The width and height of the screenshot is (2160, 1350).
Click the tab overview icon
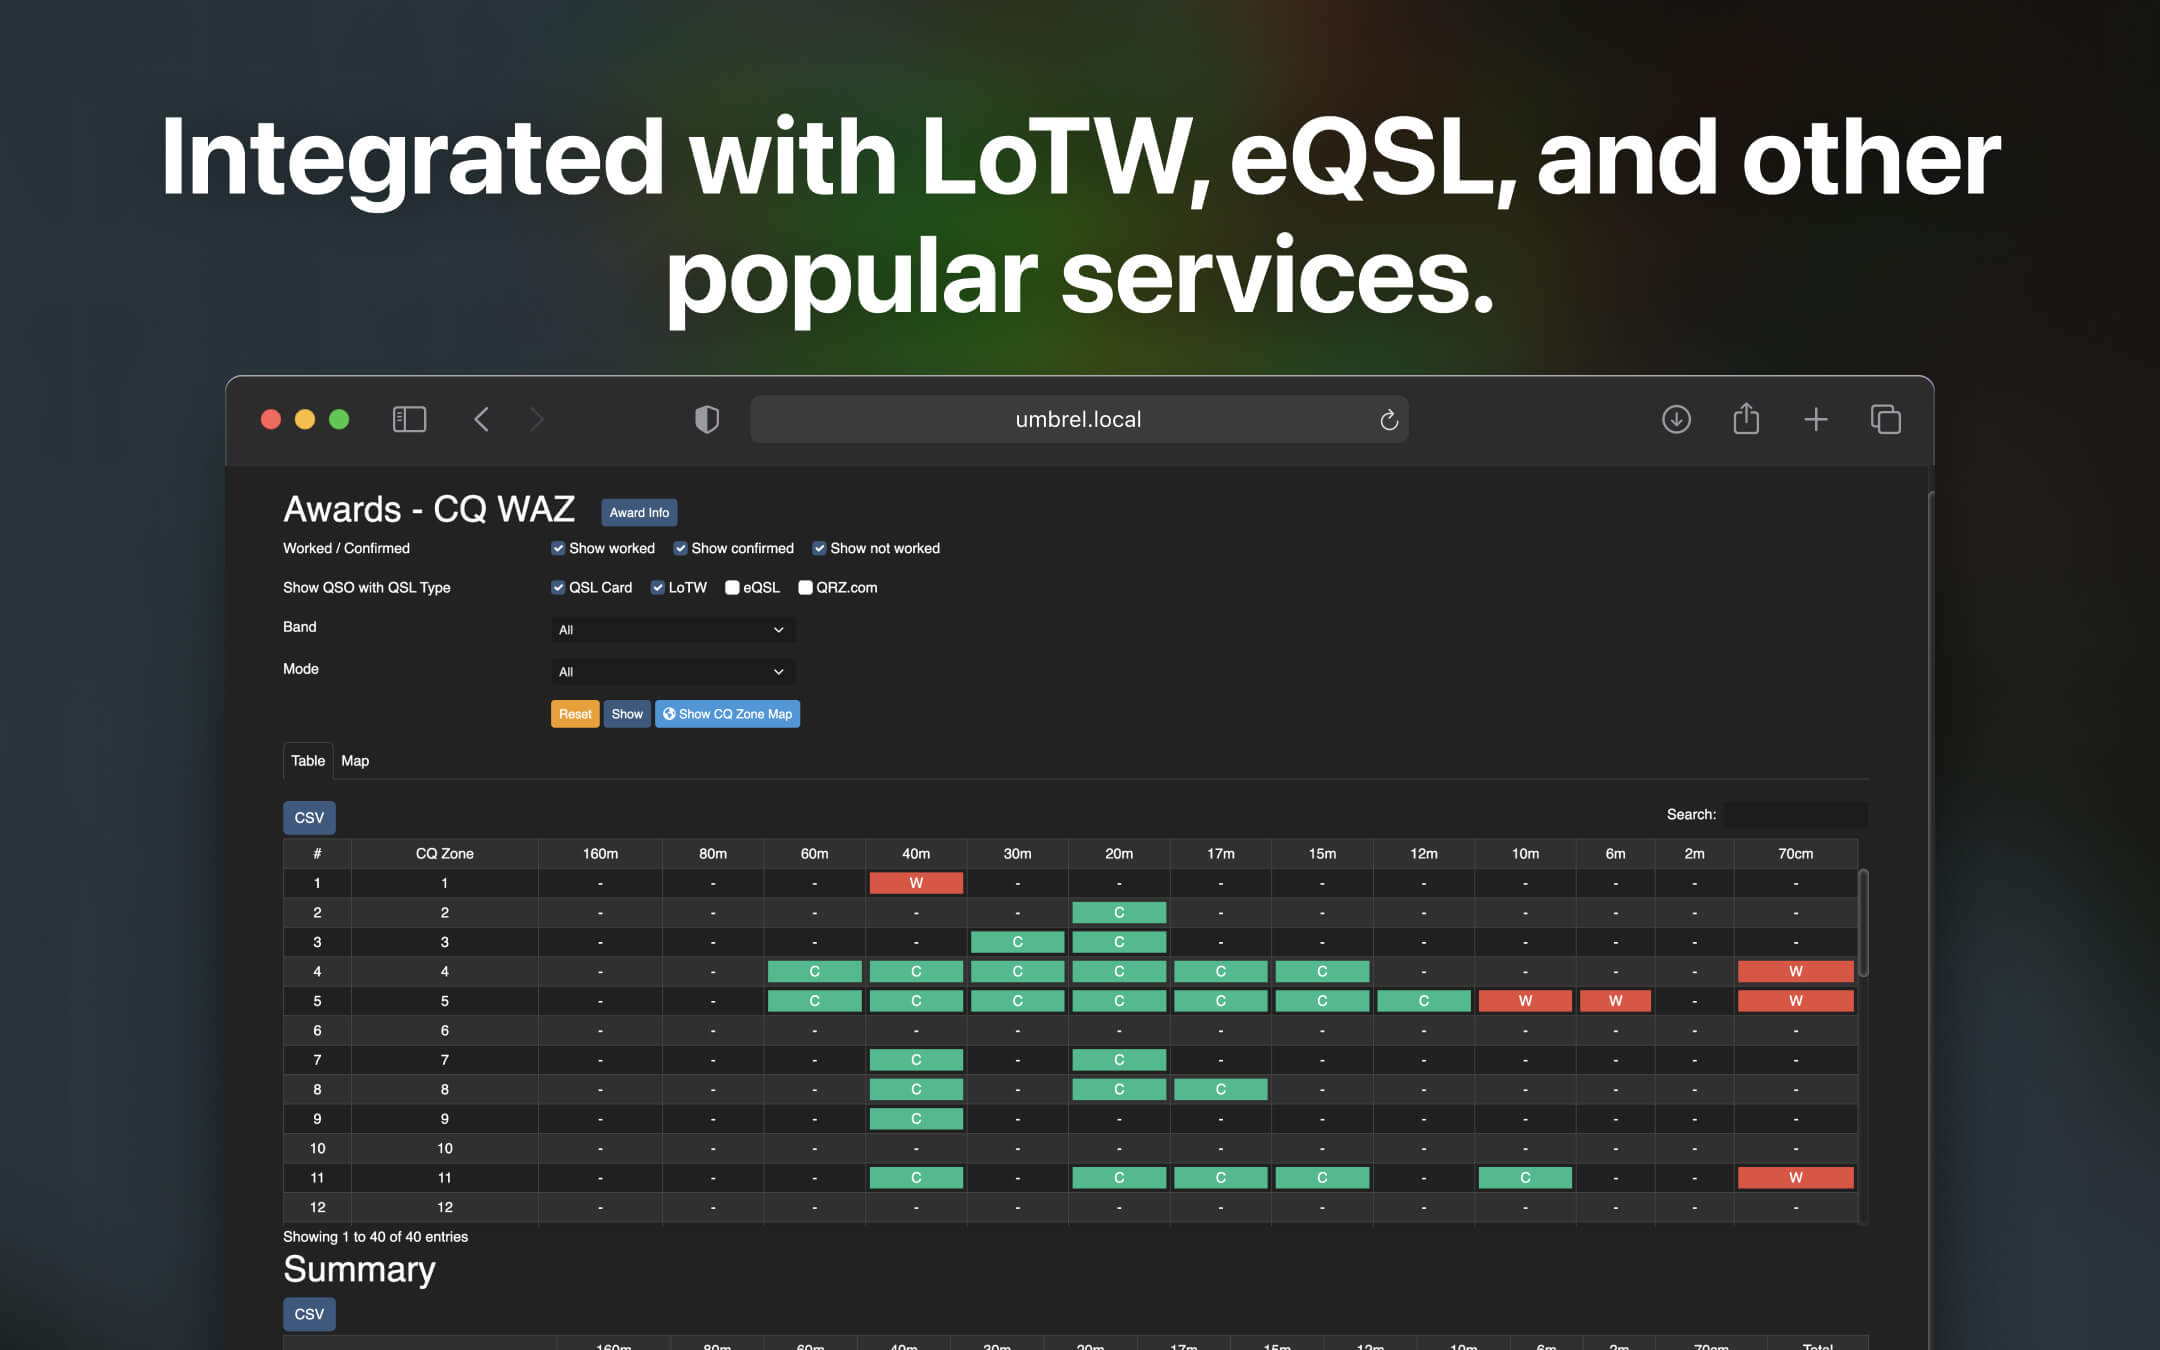pyautogui.click(x=1886, y=419)
